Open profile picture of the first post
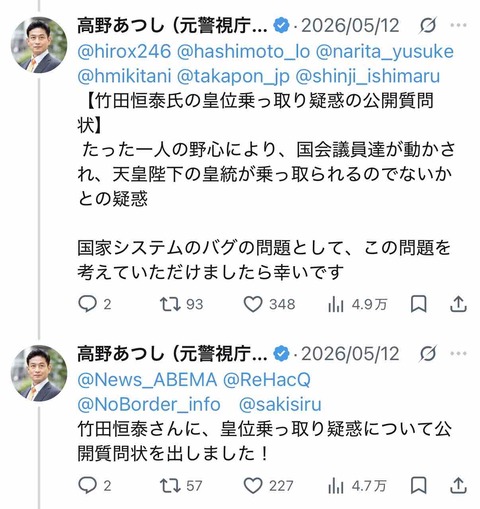The height and width of the screenshot is (509, 480). click(x=39, y=45)
